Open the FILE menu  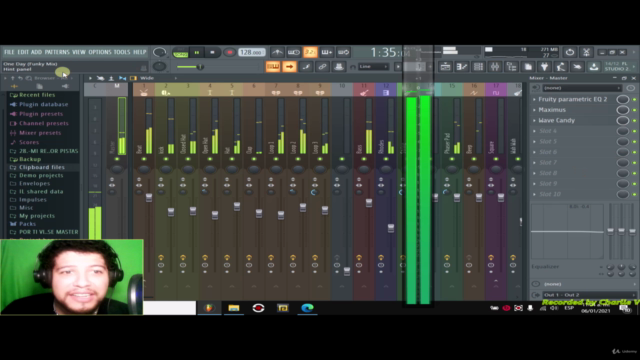9,52
